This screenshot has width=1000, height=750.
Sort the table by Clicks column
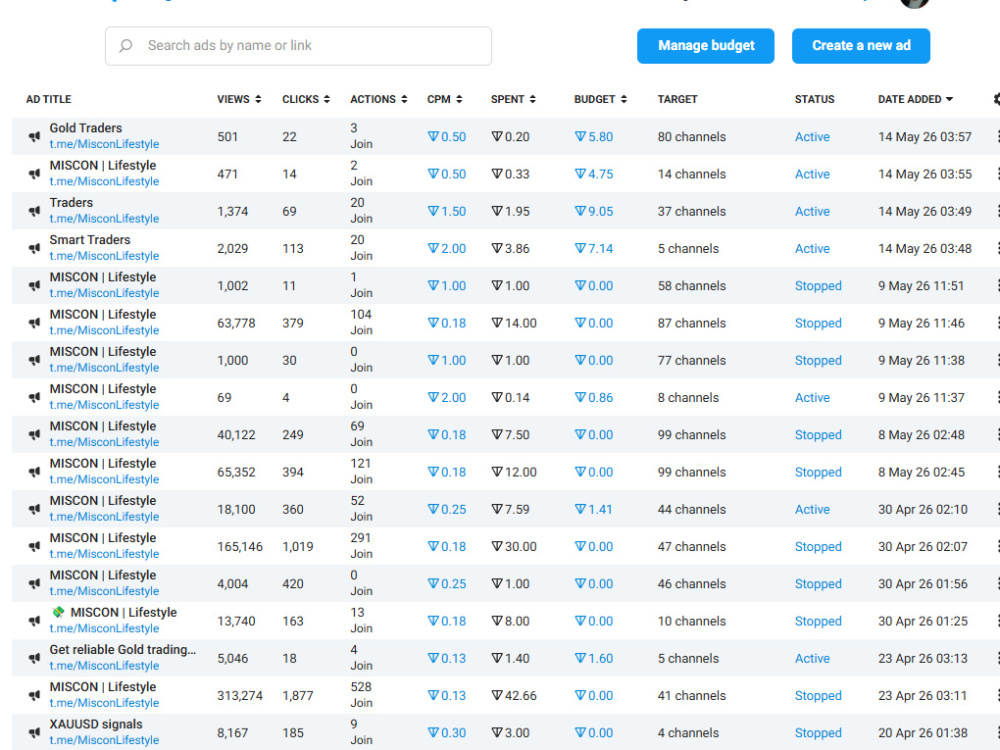[306, 99]
